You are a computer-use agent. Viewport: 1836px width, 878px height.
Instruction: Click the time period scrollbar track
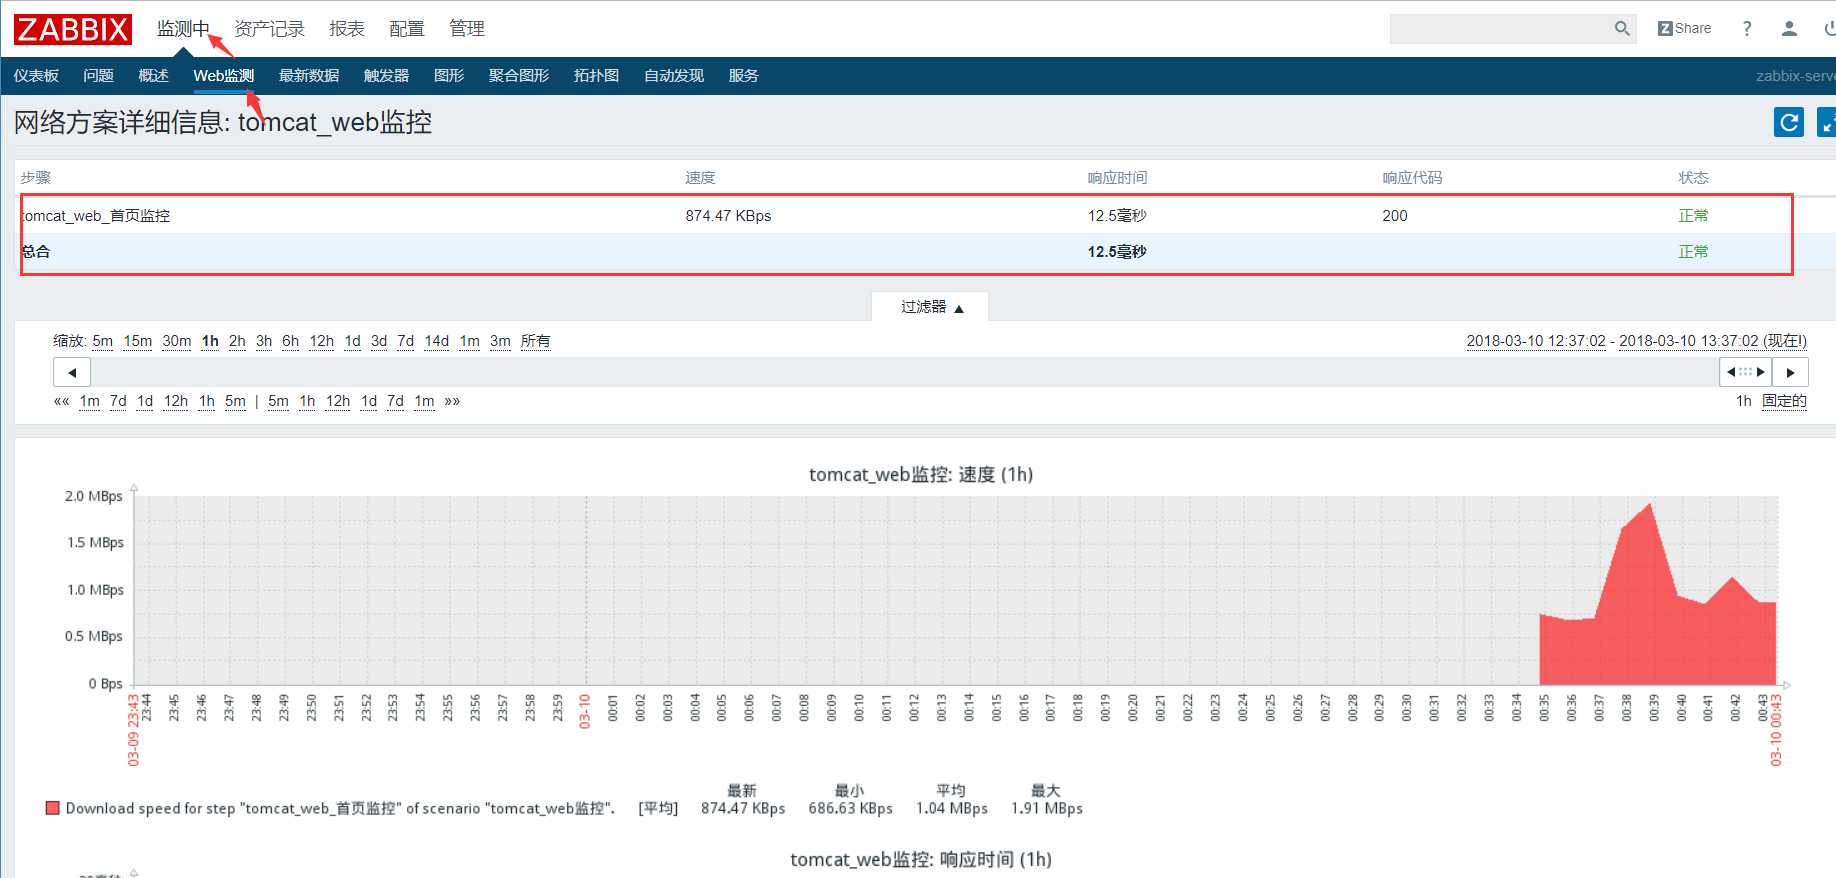click(x=905, y=372)
